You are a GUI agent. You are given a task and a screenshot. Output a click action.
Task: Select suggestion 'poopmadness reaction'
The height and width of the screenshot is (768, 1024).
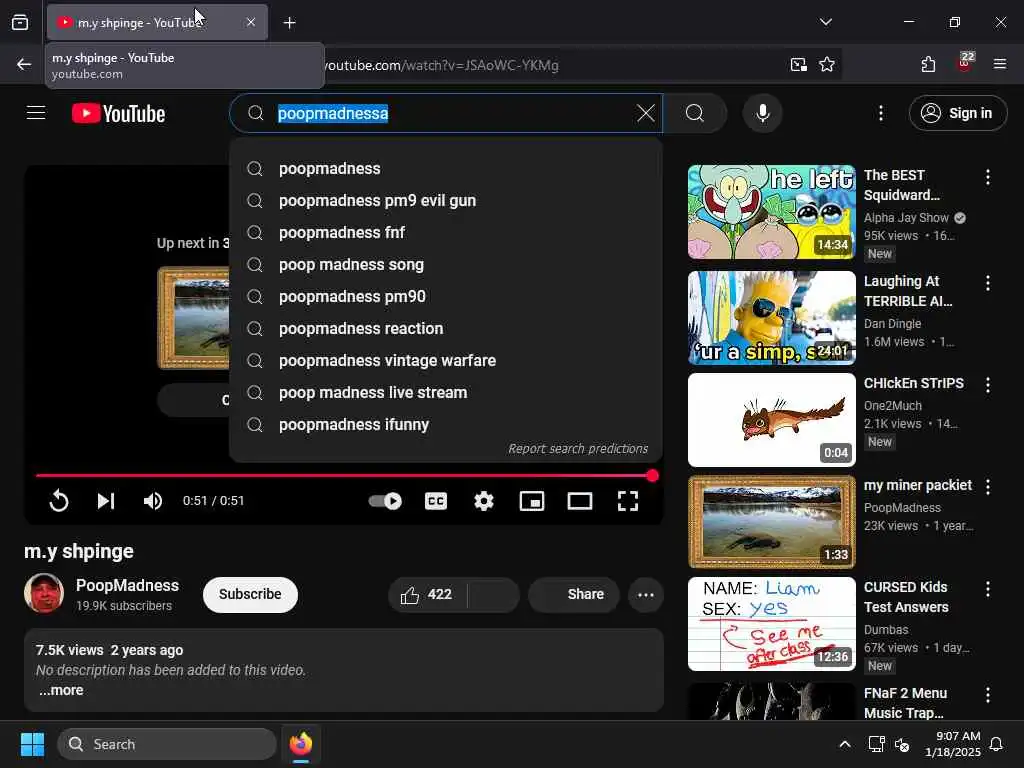445,328
